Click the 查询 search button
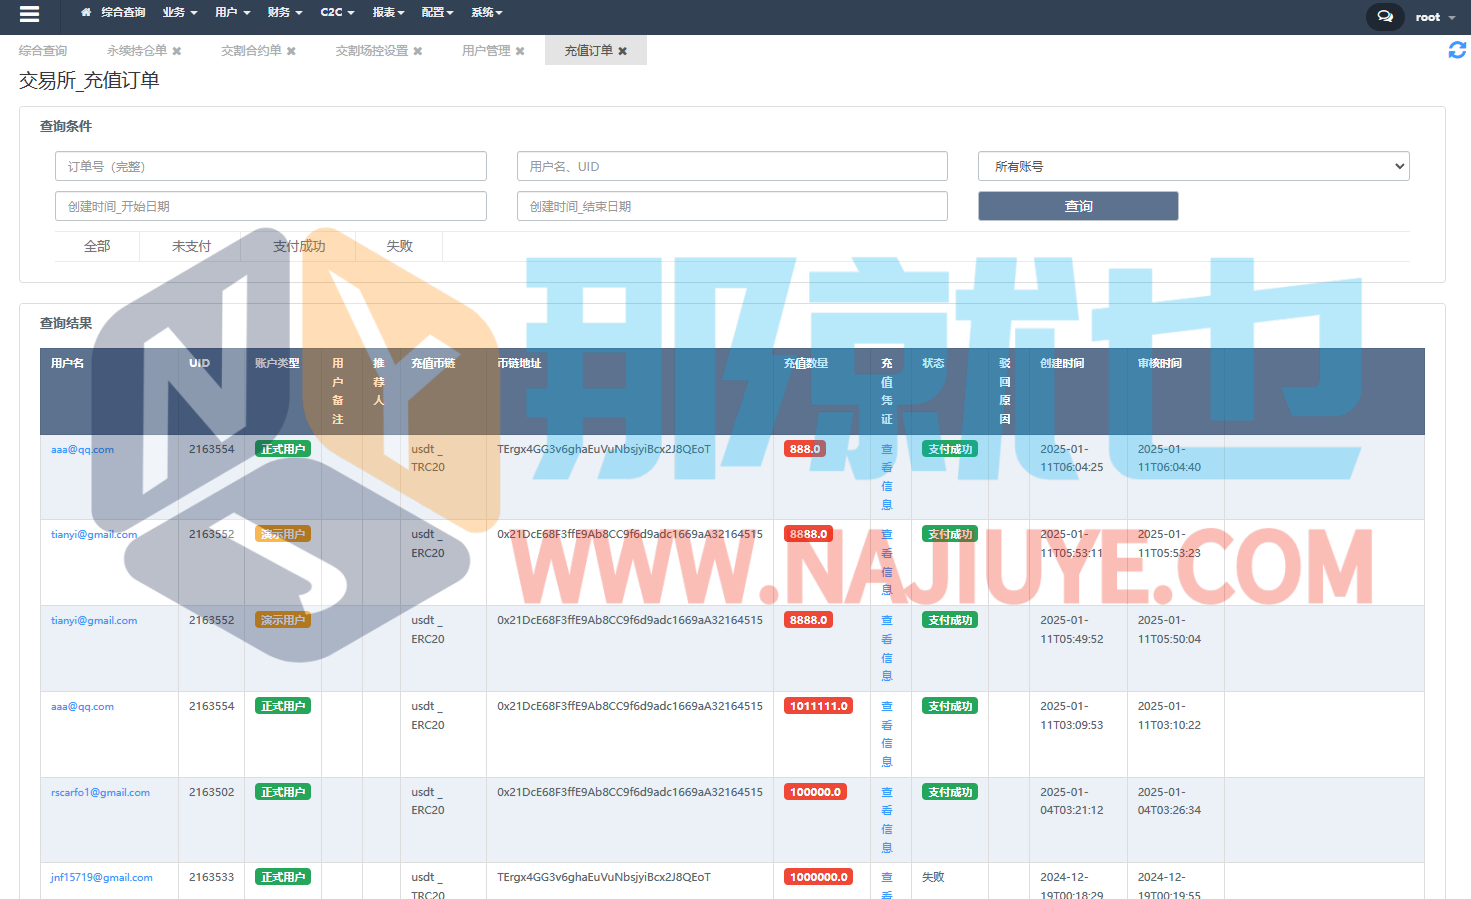The height and width of the screenshot is (899, 1471). [x=1077, y=206]
